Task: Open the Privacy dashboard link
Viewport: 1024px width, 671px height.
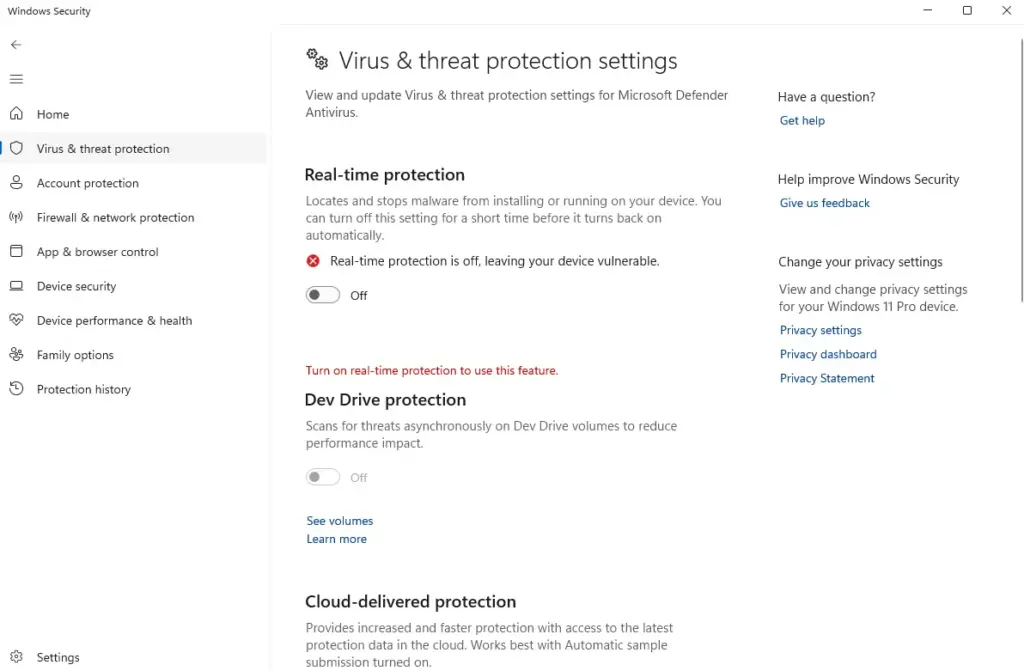Action: point(828,353)
